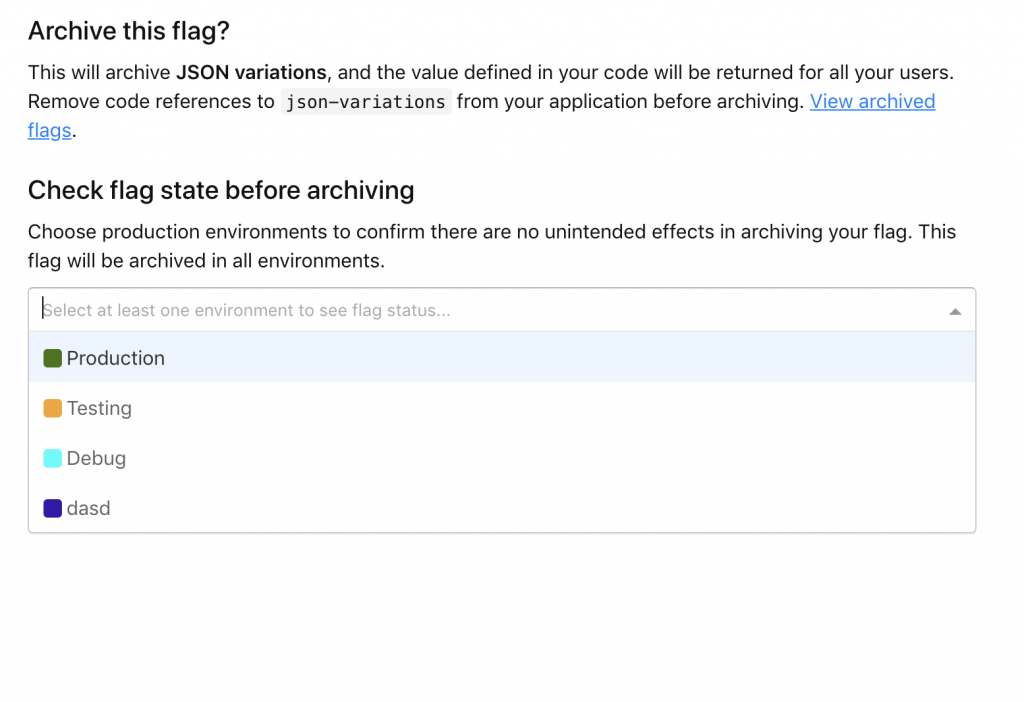Click the cyan Debug color swatch
This screenshot has width=1024, height=702.
[53, 458]
